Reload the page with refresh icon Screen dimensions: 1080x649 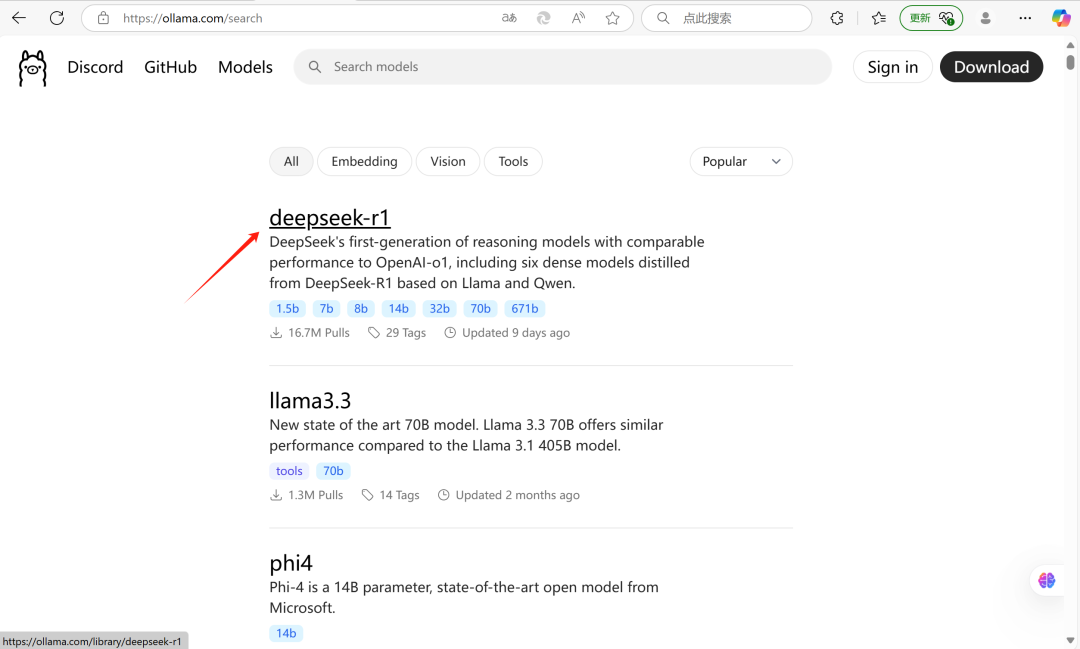click(x=56, y=18)
